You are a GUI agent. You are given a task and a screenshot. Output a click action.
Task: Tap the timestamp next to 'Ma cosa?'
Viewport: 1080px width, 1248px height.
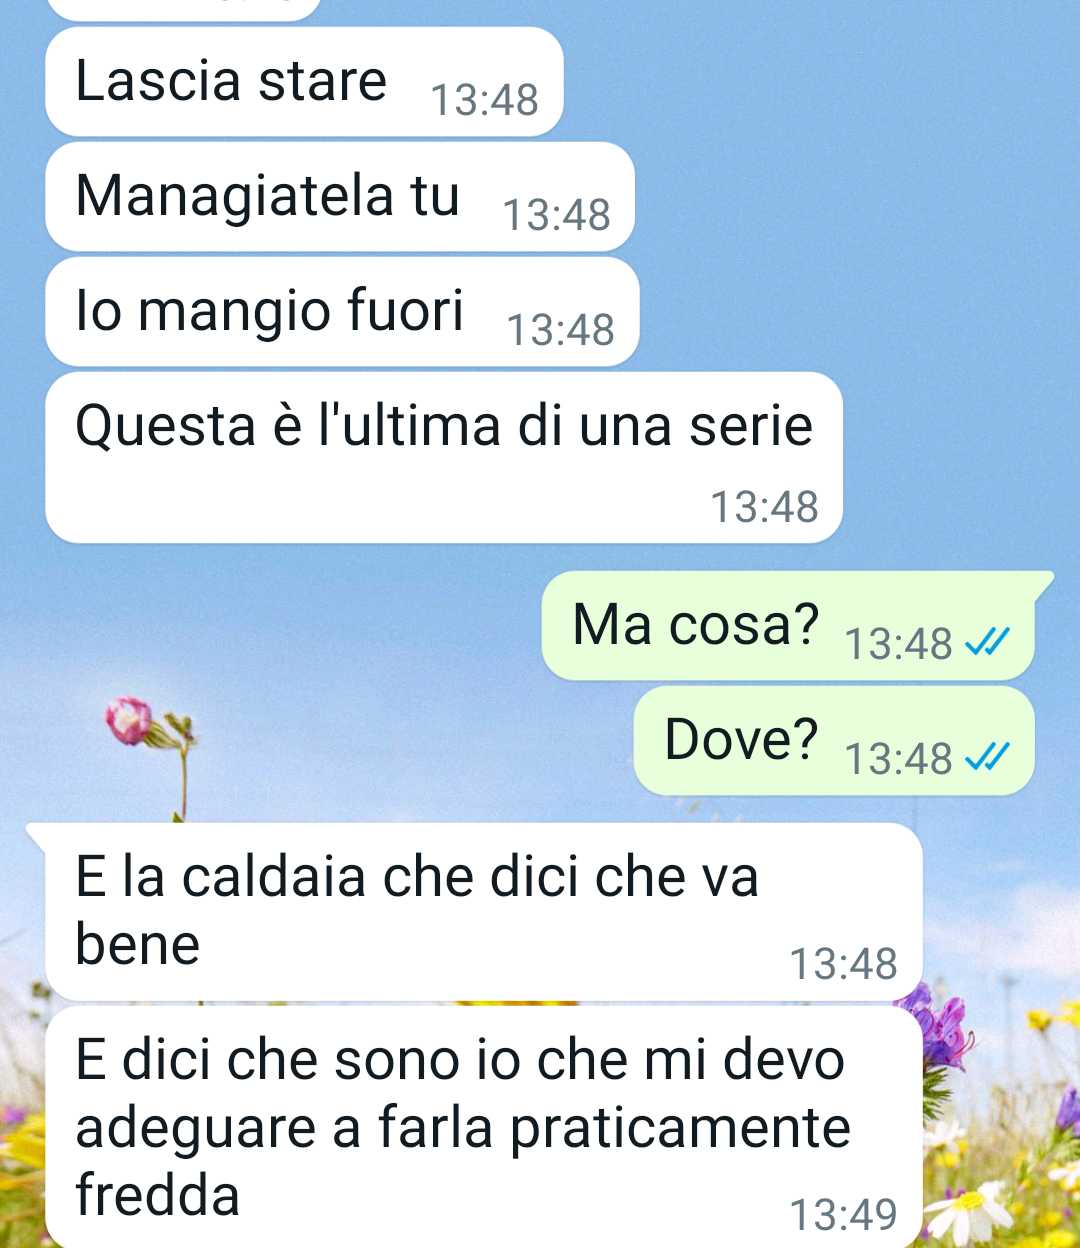pos(898,644)
